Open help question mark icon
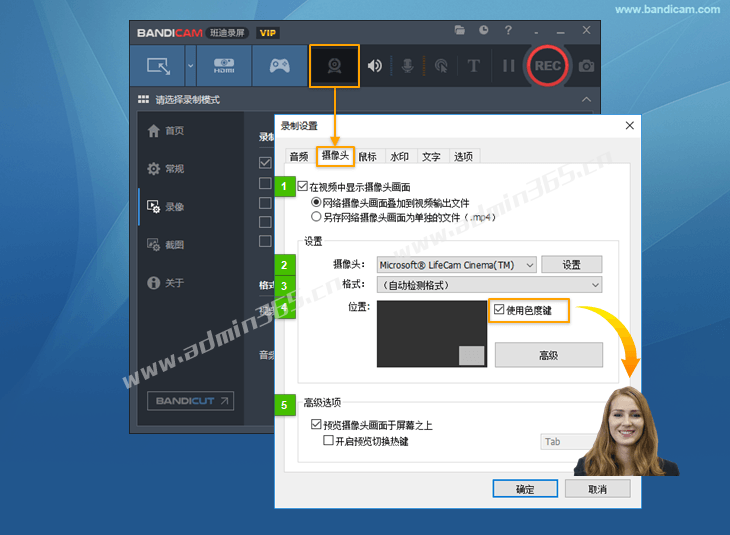Viewport: 730px width, 535px height. pyautogui.click(x=508, y=30)
